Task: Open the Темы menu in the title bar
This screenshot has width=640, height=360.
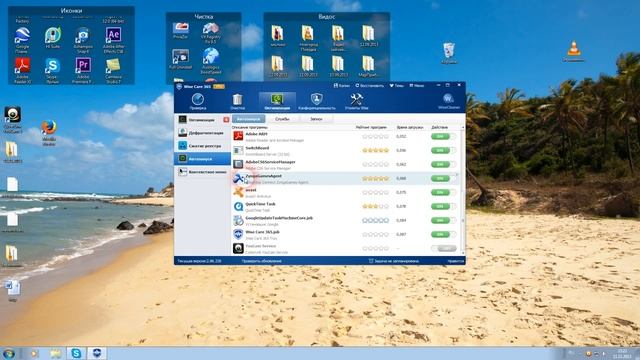Action: click(x=396, y=86)
